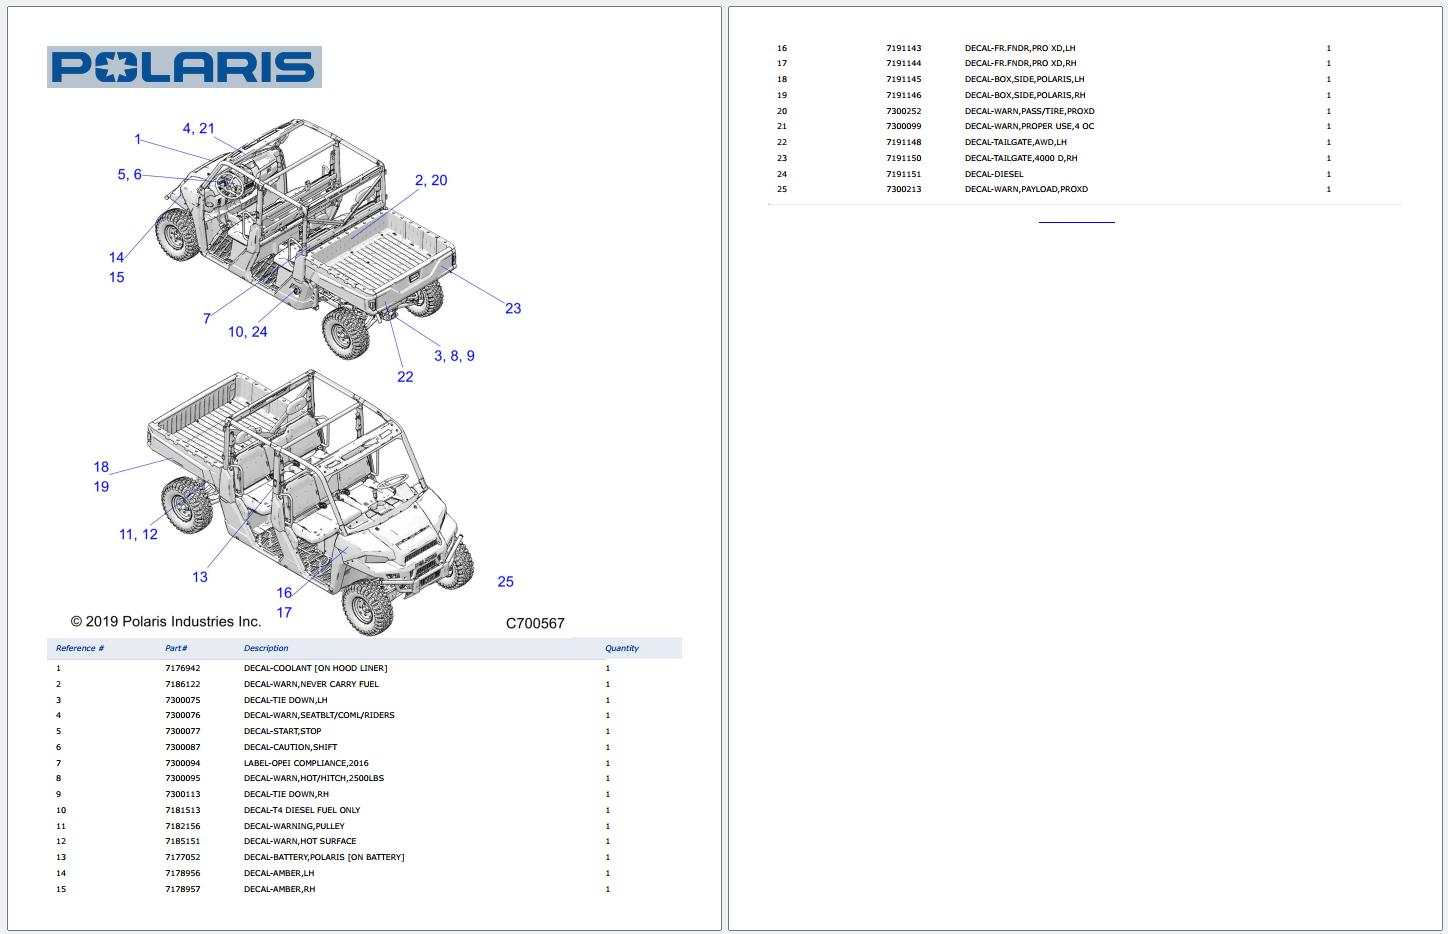Image resolution: width=1448 pixels, height=934 pixels.
Task: Select part number 7182156
Action: pyautogui.click(x=183, y=826)
